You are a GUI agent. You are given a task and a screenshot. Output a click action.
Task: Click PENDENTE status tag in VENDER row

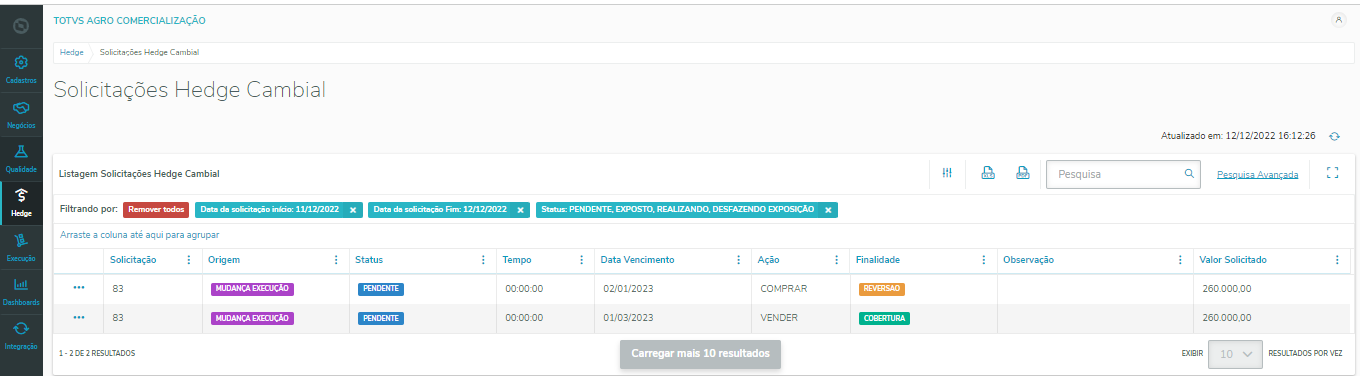tap(381, 318)
